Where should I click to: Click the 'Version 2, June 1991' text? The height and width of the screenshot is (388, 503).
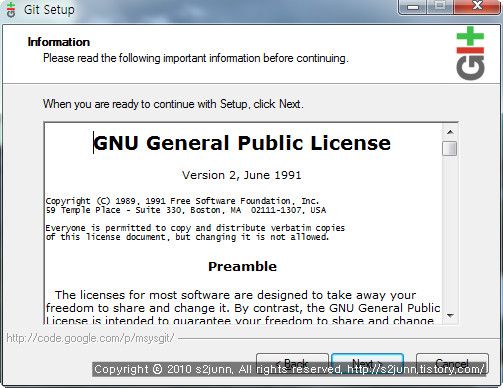(242, 175)
